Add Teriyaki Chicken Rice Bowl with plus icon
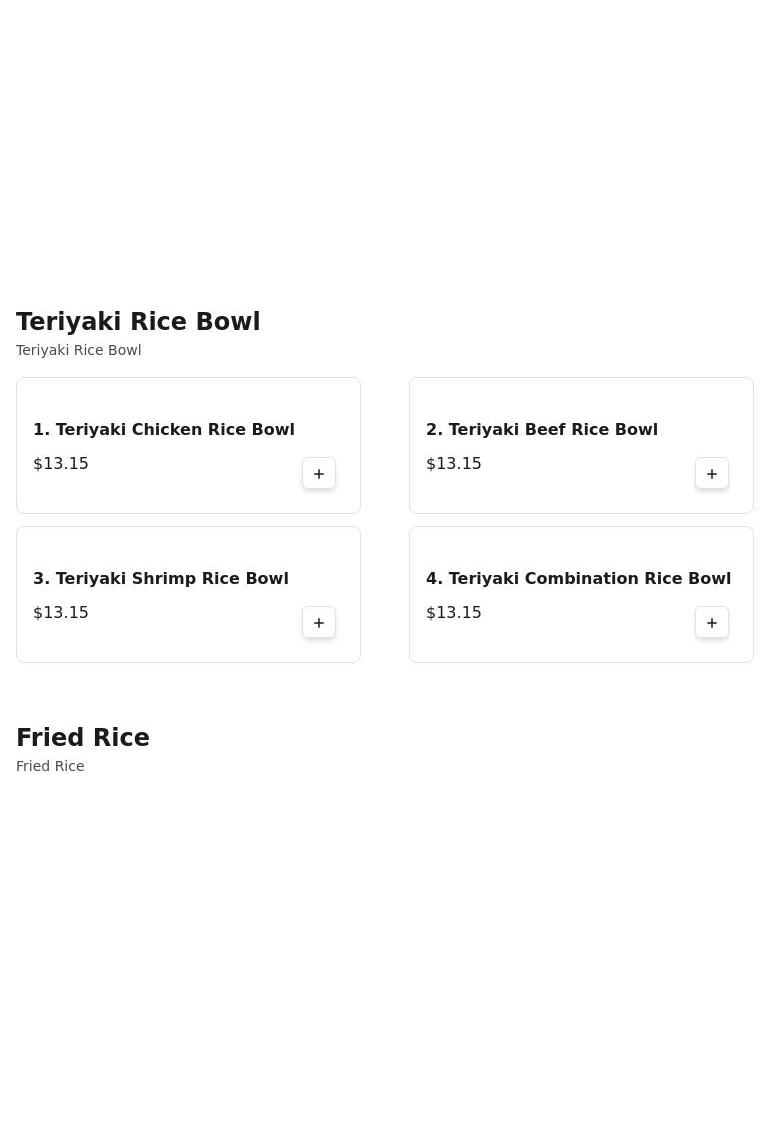 [319, 473]
